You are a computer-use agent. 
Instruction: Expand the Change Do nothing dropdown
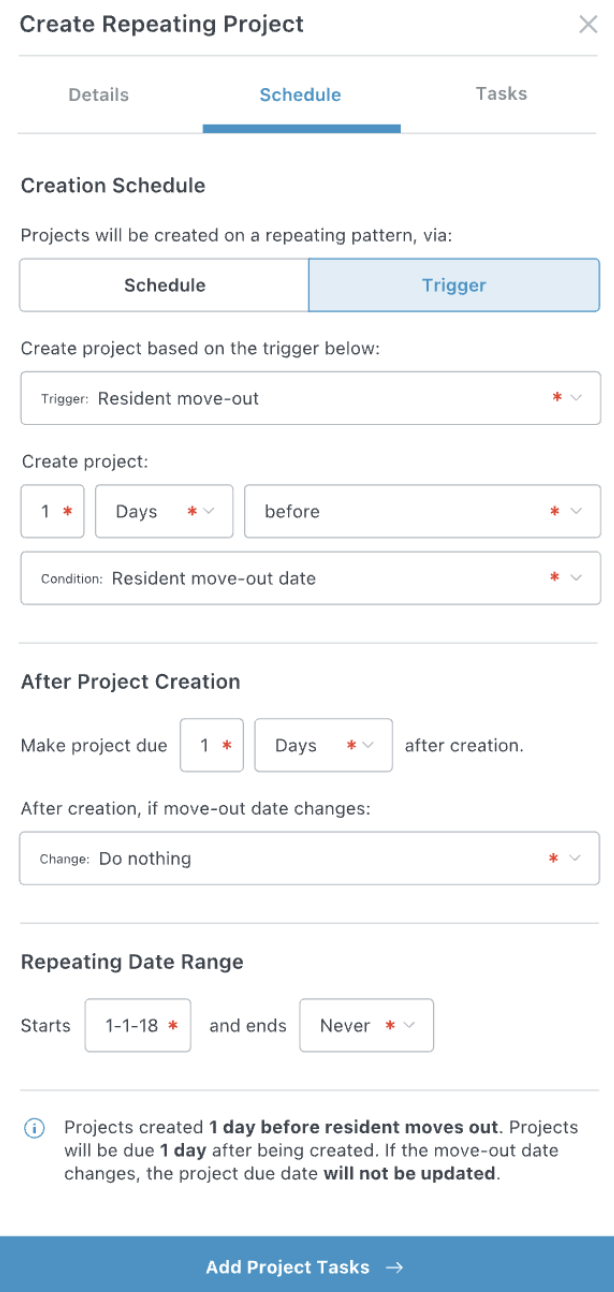310,858
